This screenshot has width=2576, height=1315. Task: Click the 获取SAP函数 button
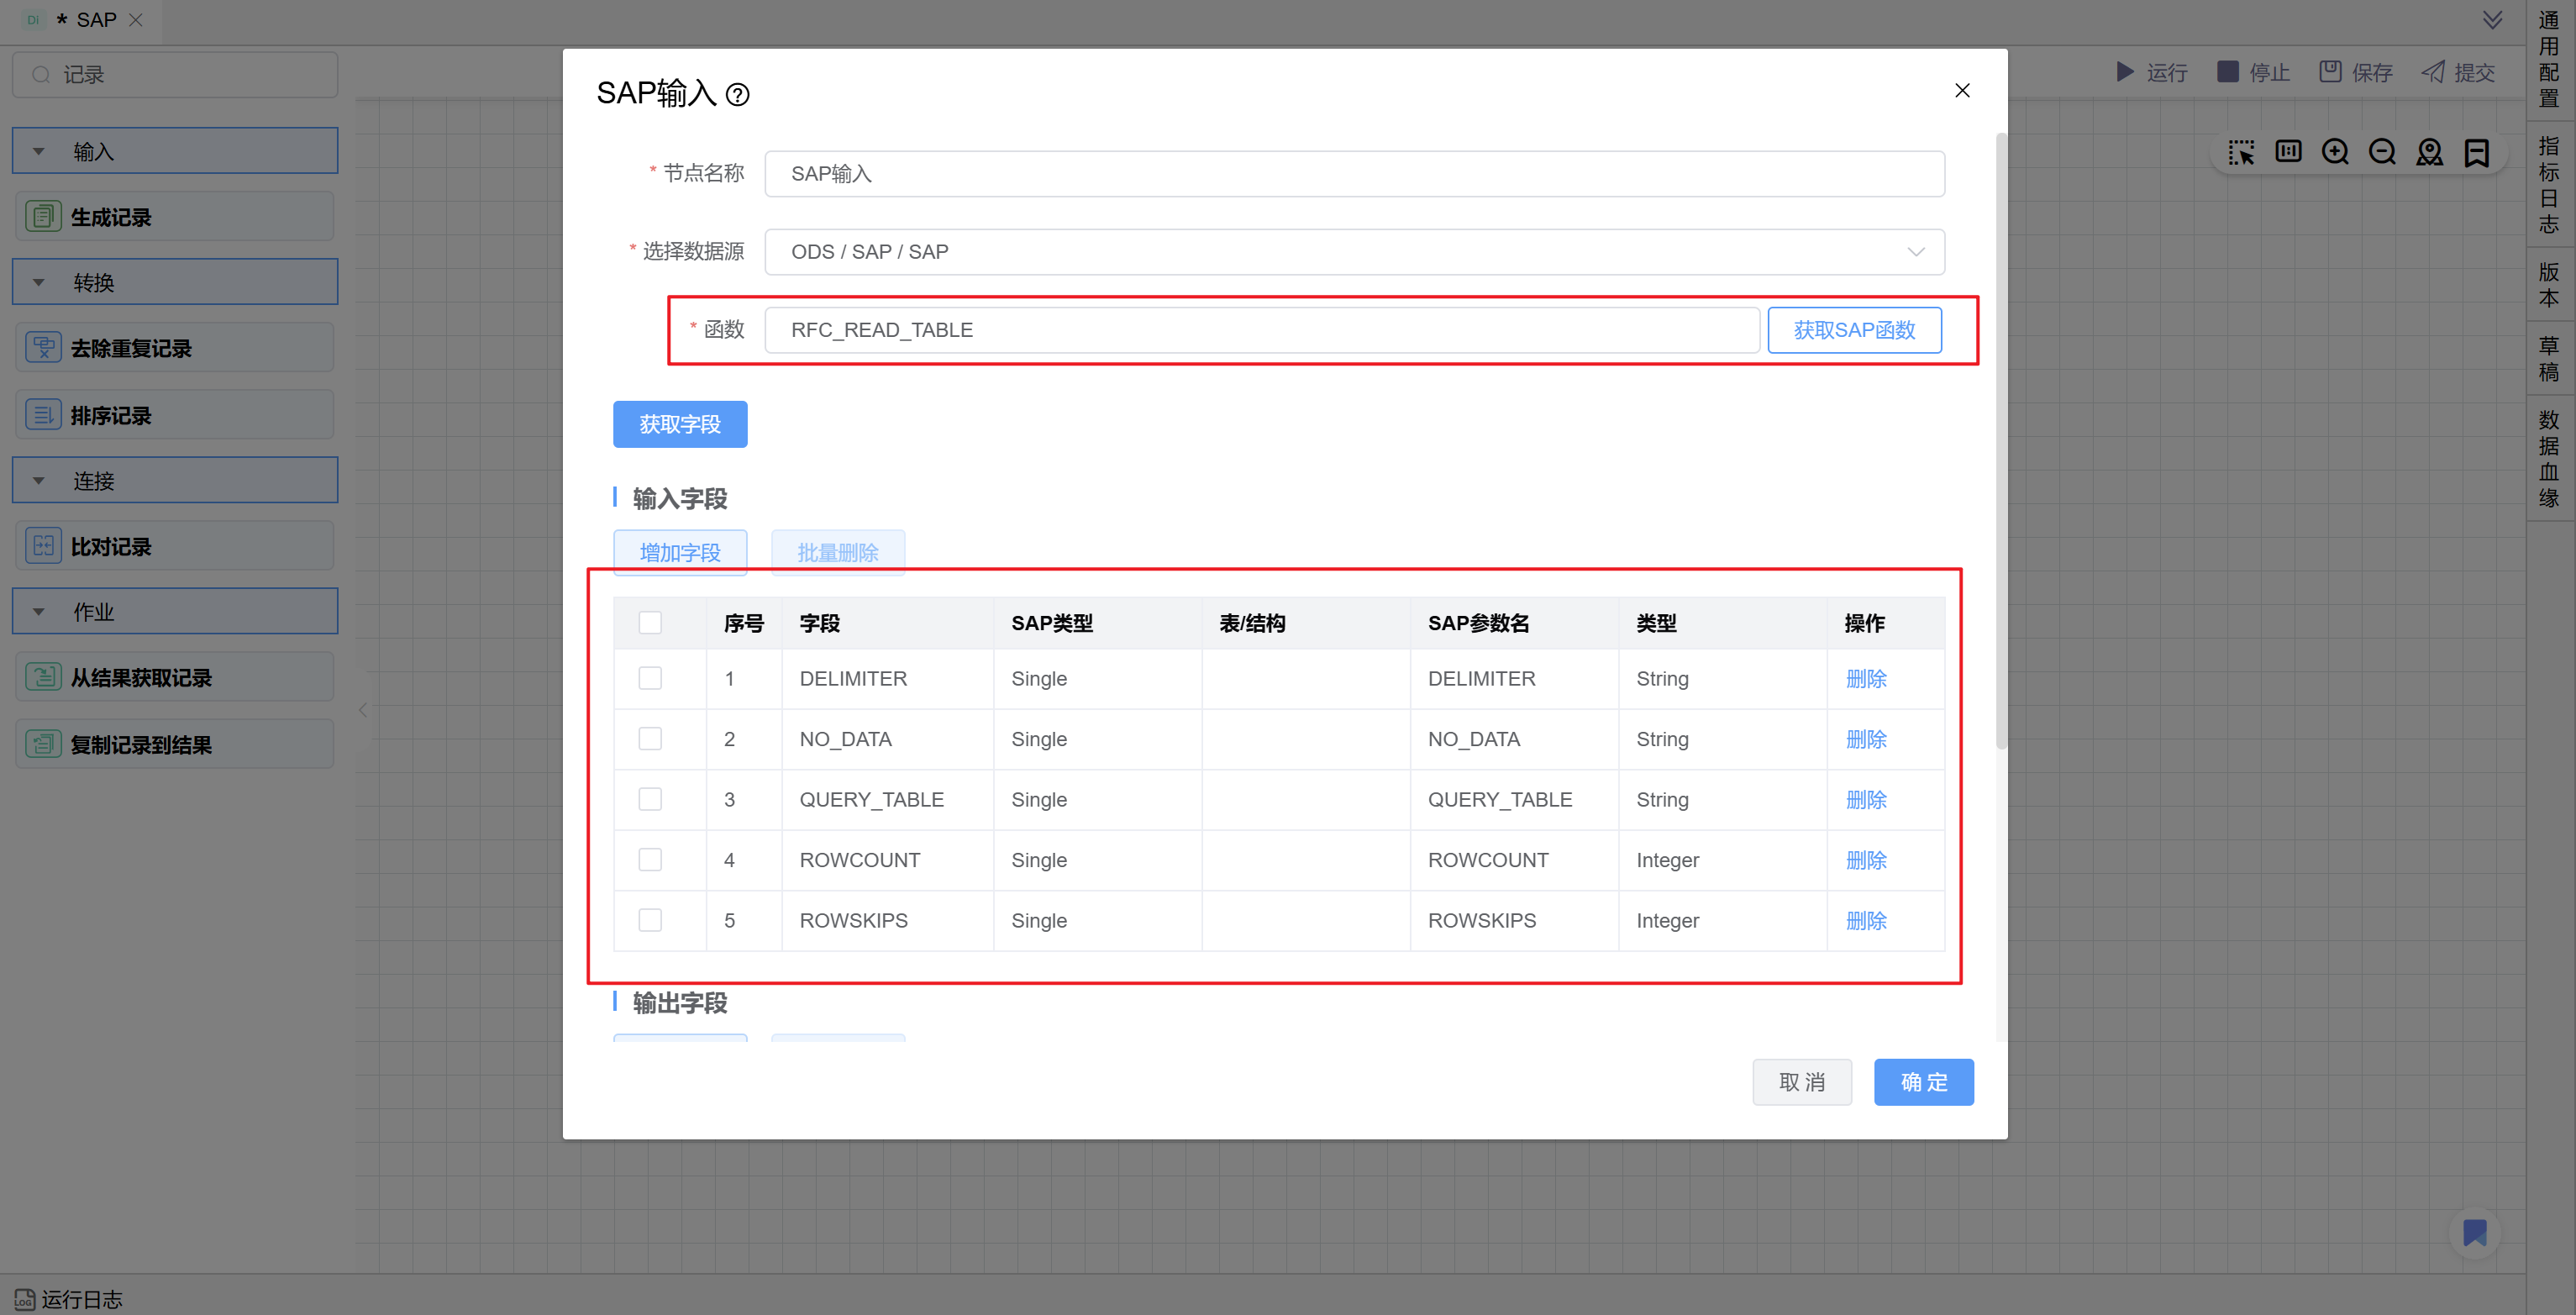click(1854, 330)
